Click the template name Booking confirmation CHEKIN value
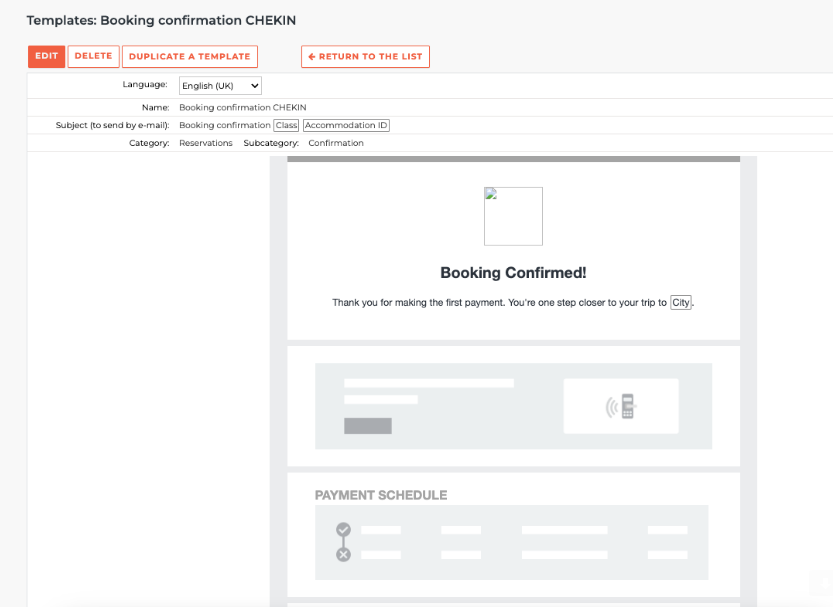The image size is (833, 607). pyautogui.click(x=242, y=107)
